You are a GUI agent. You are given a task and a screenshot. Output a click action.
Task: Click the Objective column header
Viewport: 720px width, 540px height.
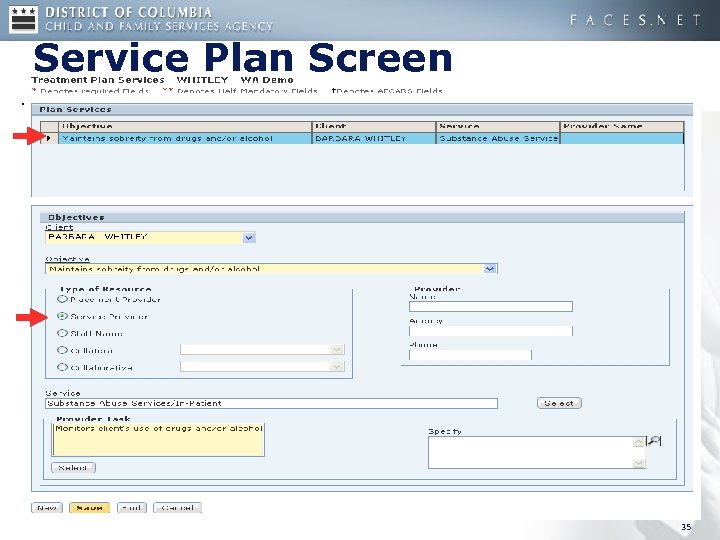tap(185, 126)
